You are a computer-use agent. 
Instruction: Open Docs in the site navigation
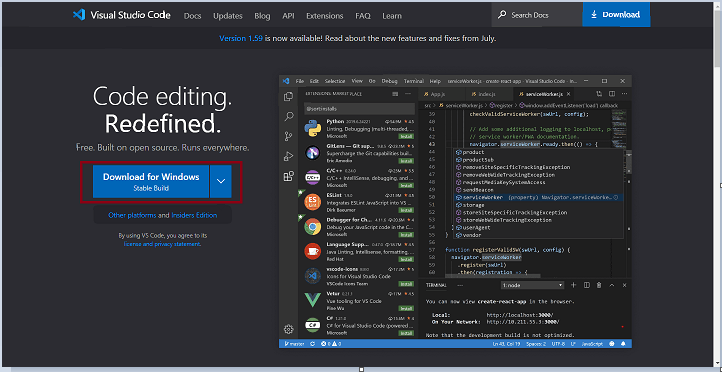click(x=192, y=16)
